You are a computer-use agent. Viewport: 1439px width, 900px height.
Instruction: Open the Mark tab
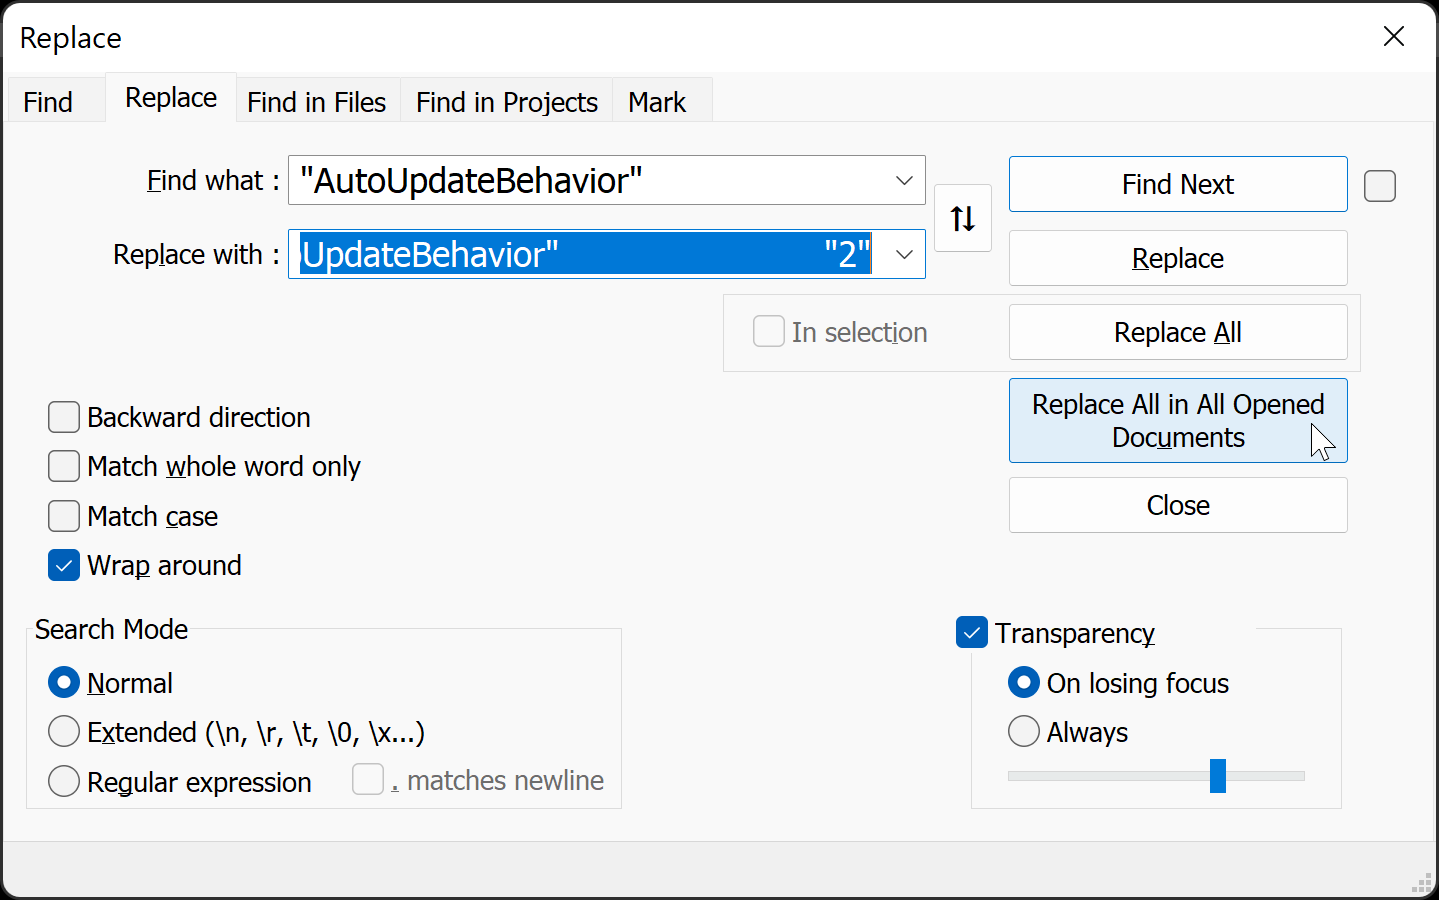(x=657, y=102)
